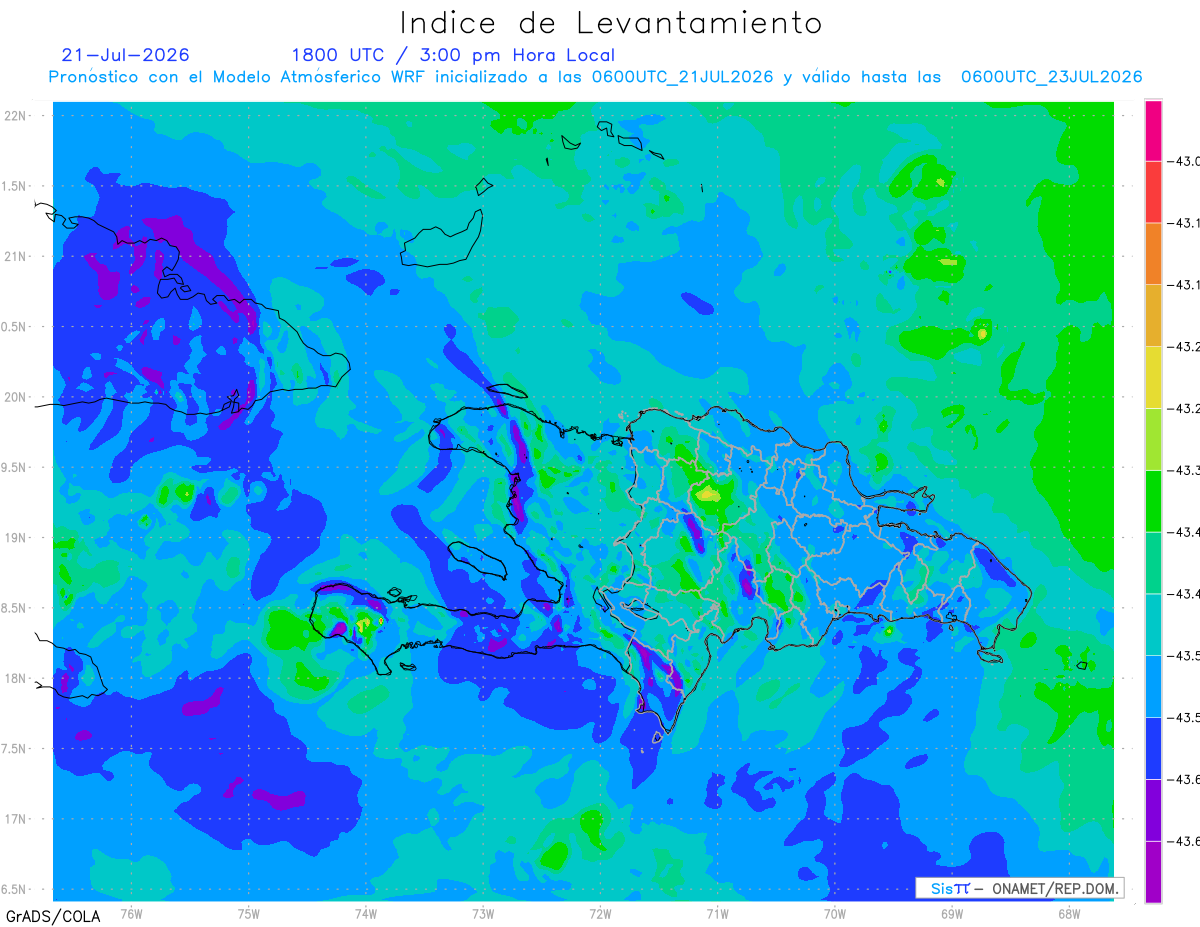Click the '-43.0' color scale value
The image size is (1200, 927).
pyautogui.click(x=1185, y=162)
